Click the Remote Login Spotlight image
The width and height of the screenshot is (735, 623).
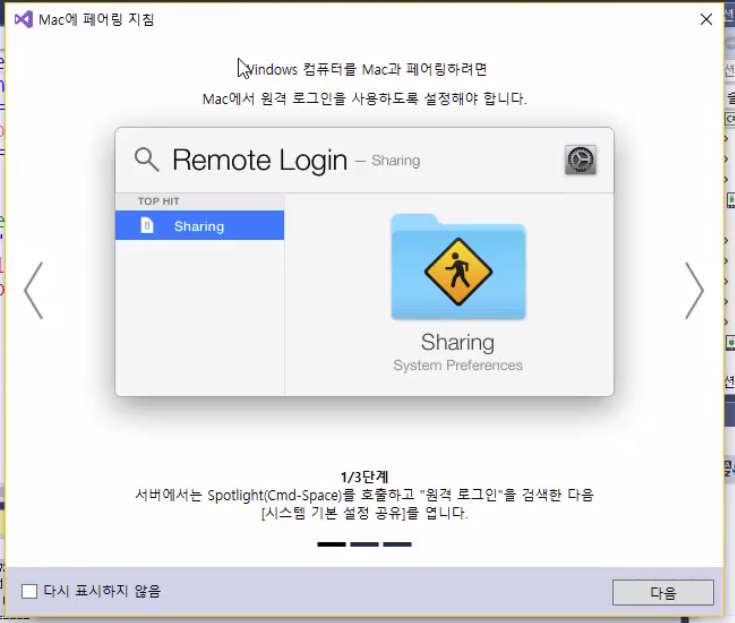pyautogui.click(x=364, y=262)
